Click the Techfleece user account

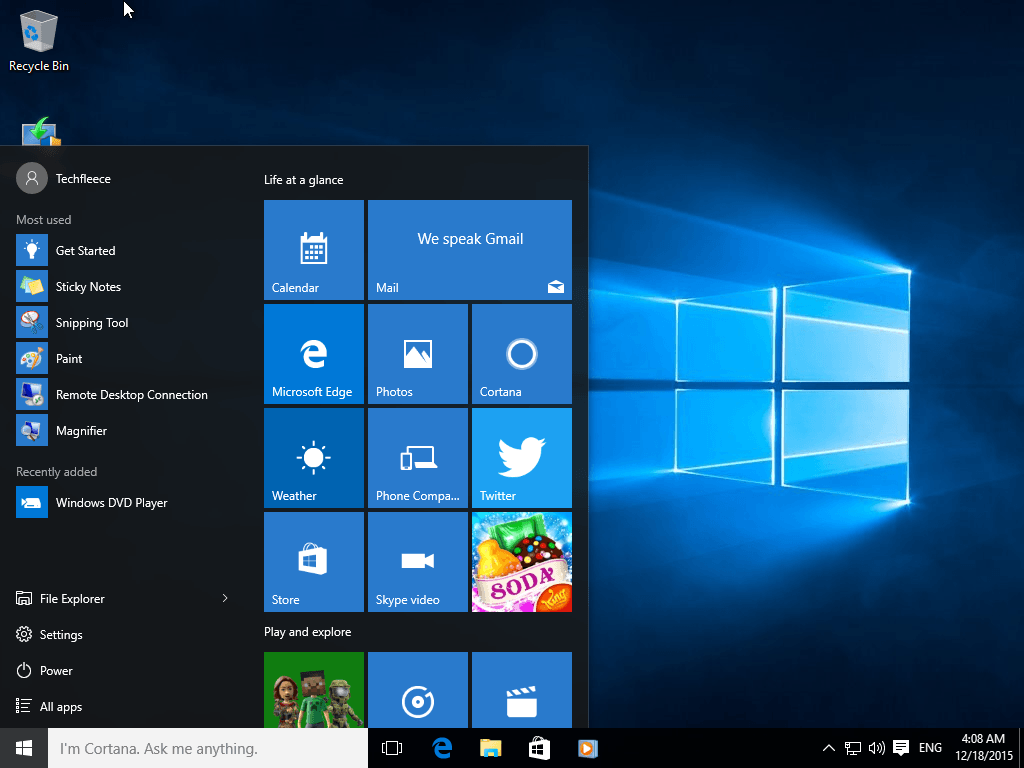[x=63, y=178]
